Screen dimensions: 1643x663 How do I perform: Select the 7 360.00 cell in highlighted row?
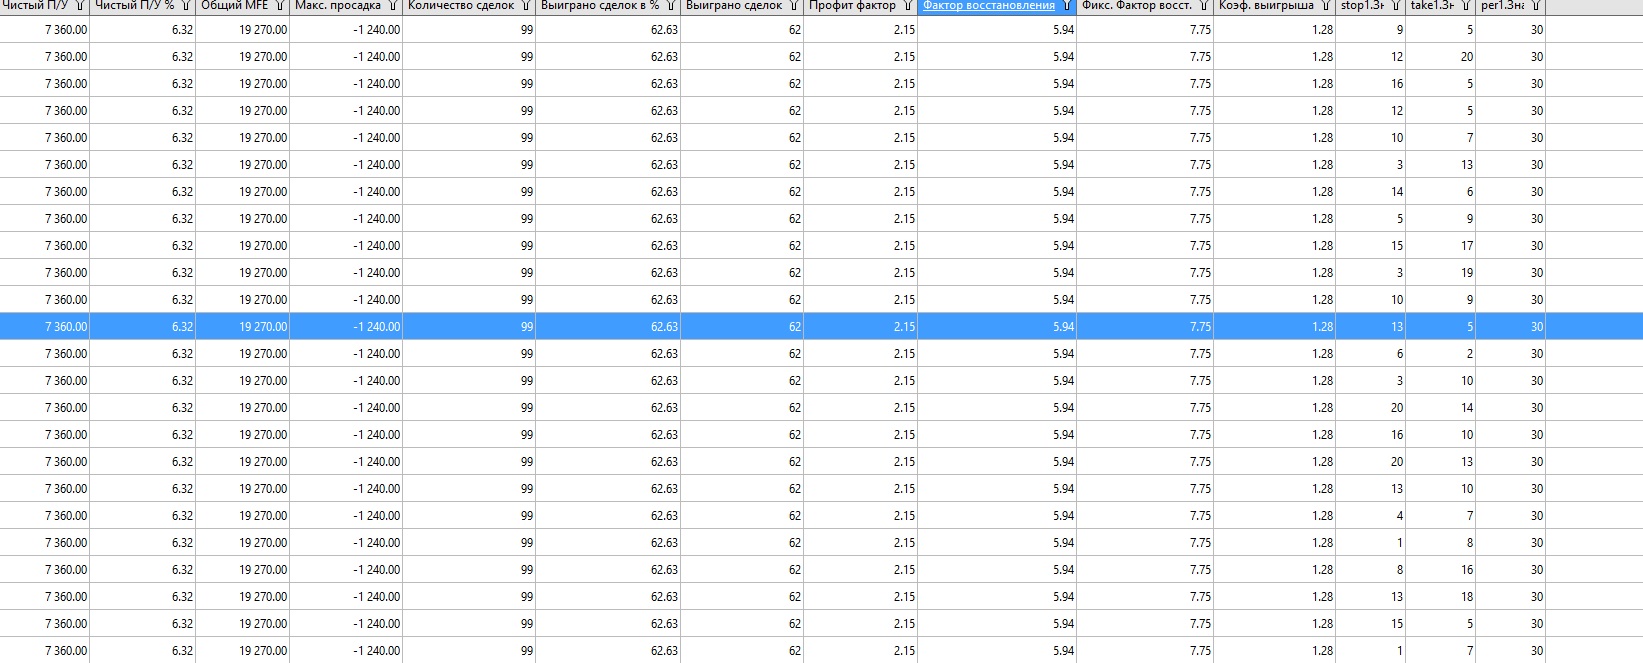(45, 327)
